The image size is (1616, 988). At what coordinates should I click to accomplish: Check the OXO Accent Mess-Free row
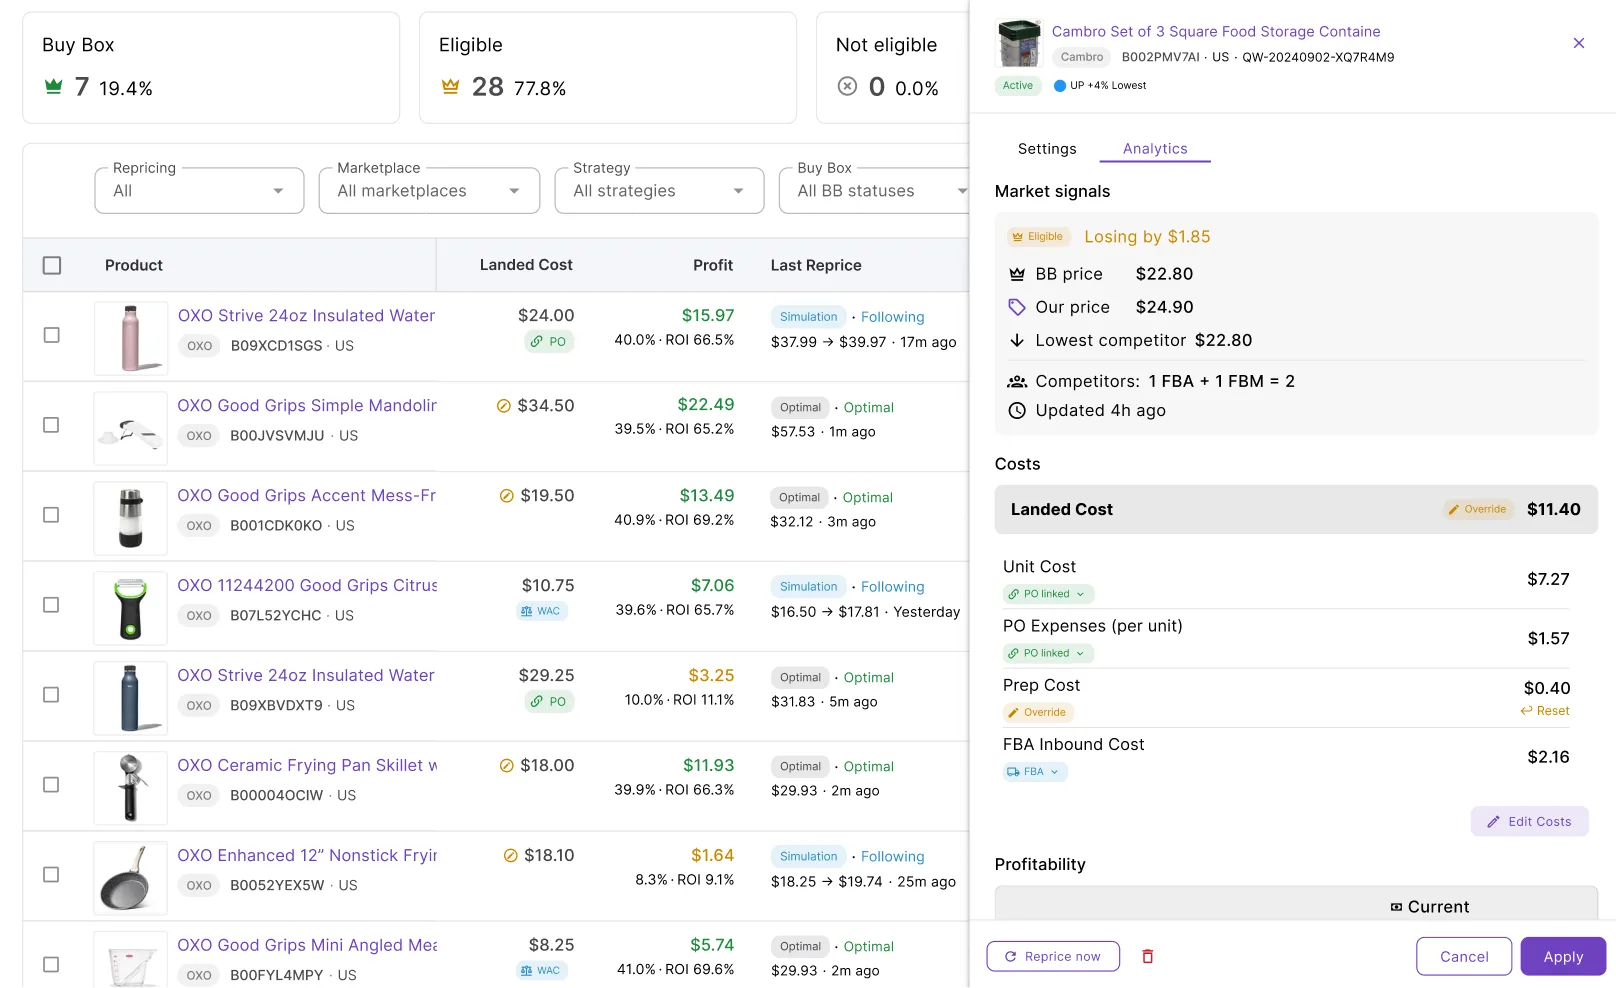[x=51, y=515]
